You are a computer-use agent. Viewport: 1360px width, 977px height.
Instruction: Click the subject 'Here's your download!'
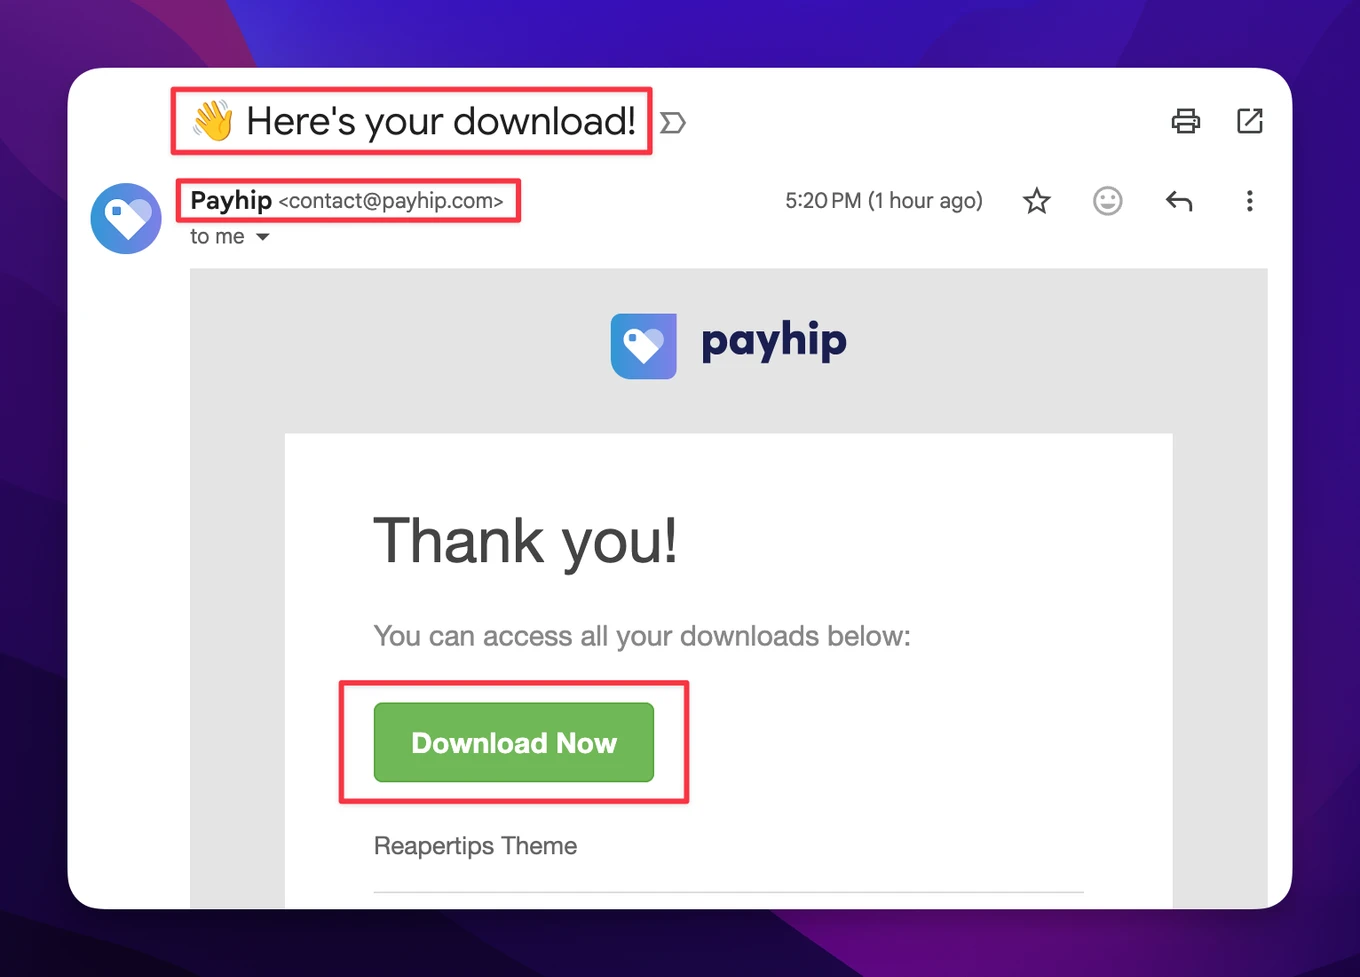coord(441,121)
